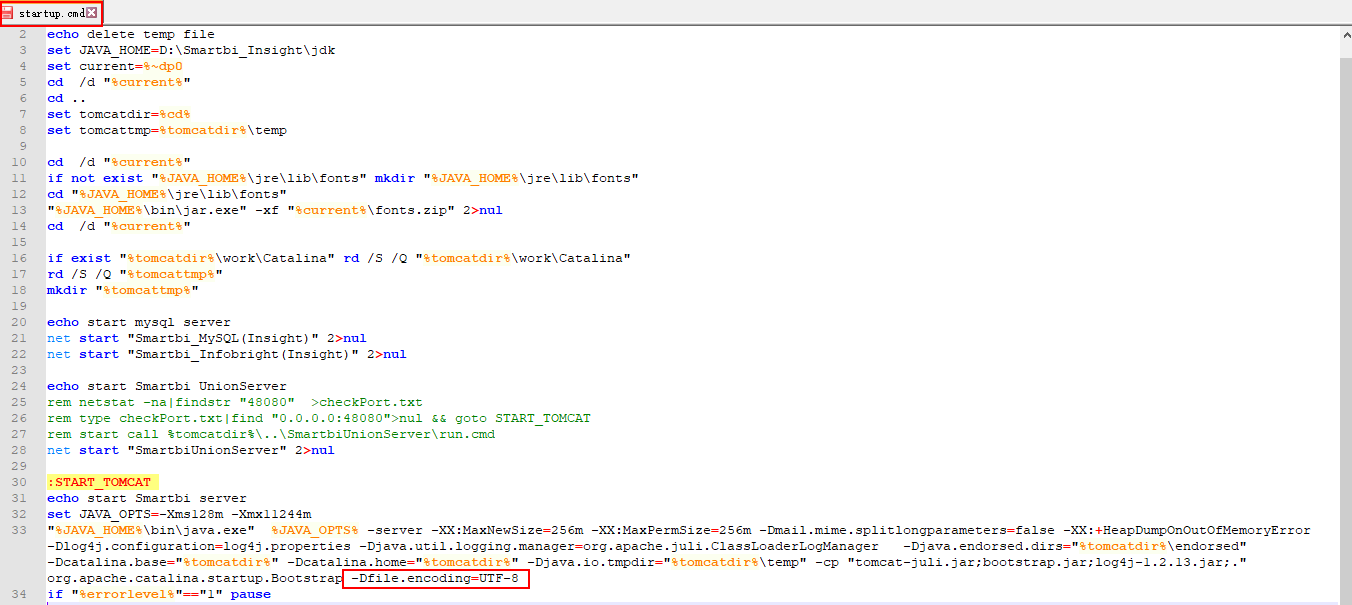Click the net start Smartbi_MySQL(Insight) line
Screen dimensions: 1352x605
coord(207,338)
